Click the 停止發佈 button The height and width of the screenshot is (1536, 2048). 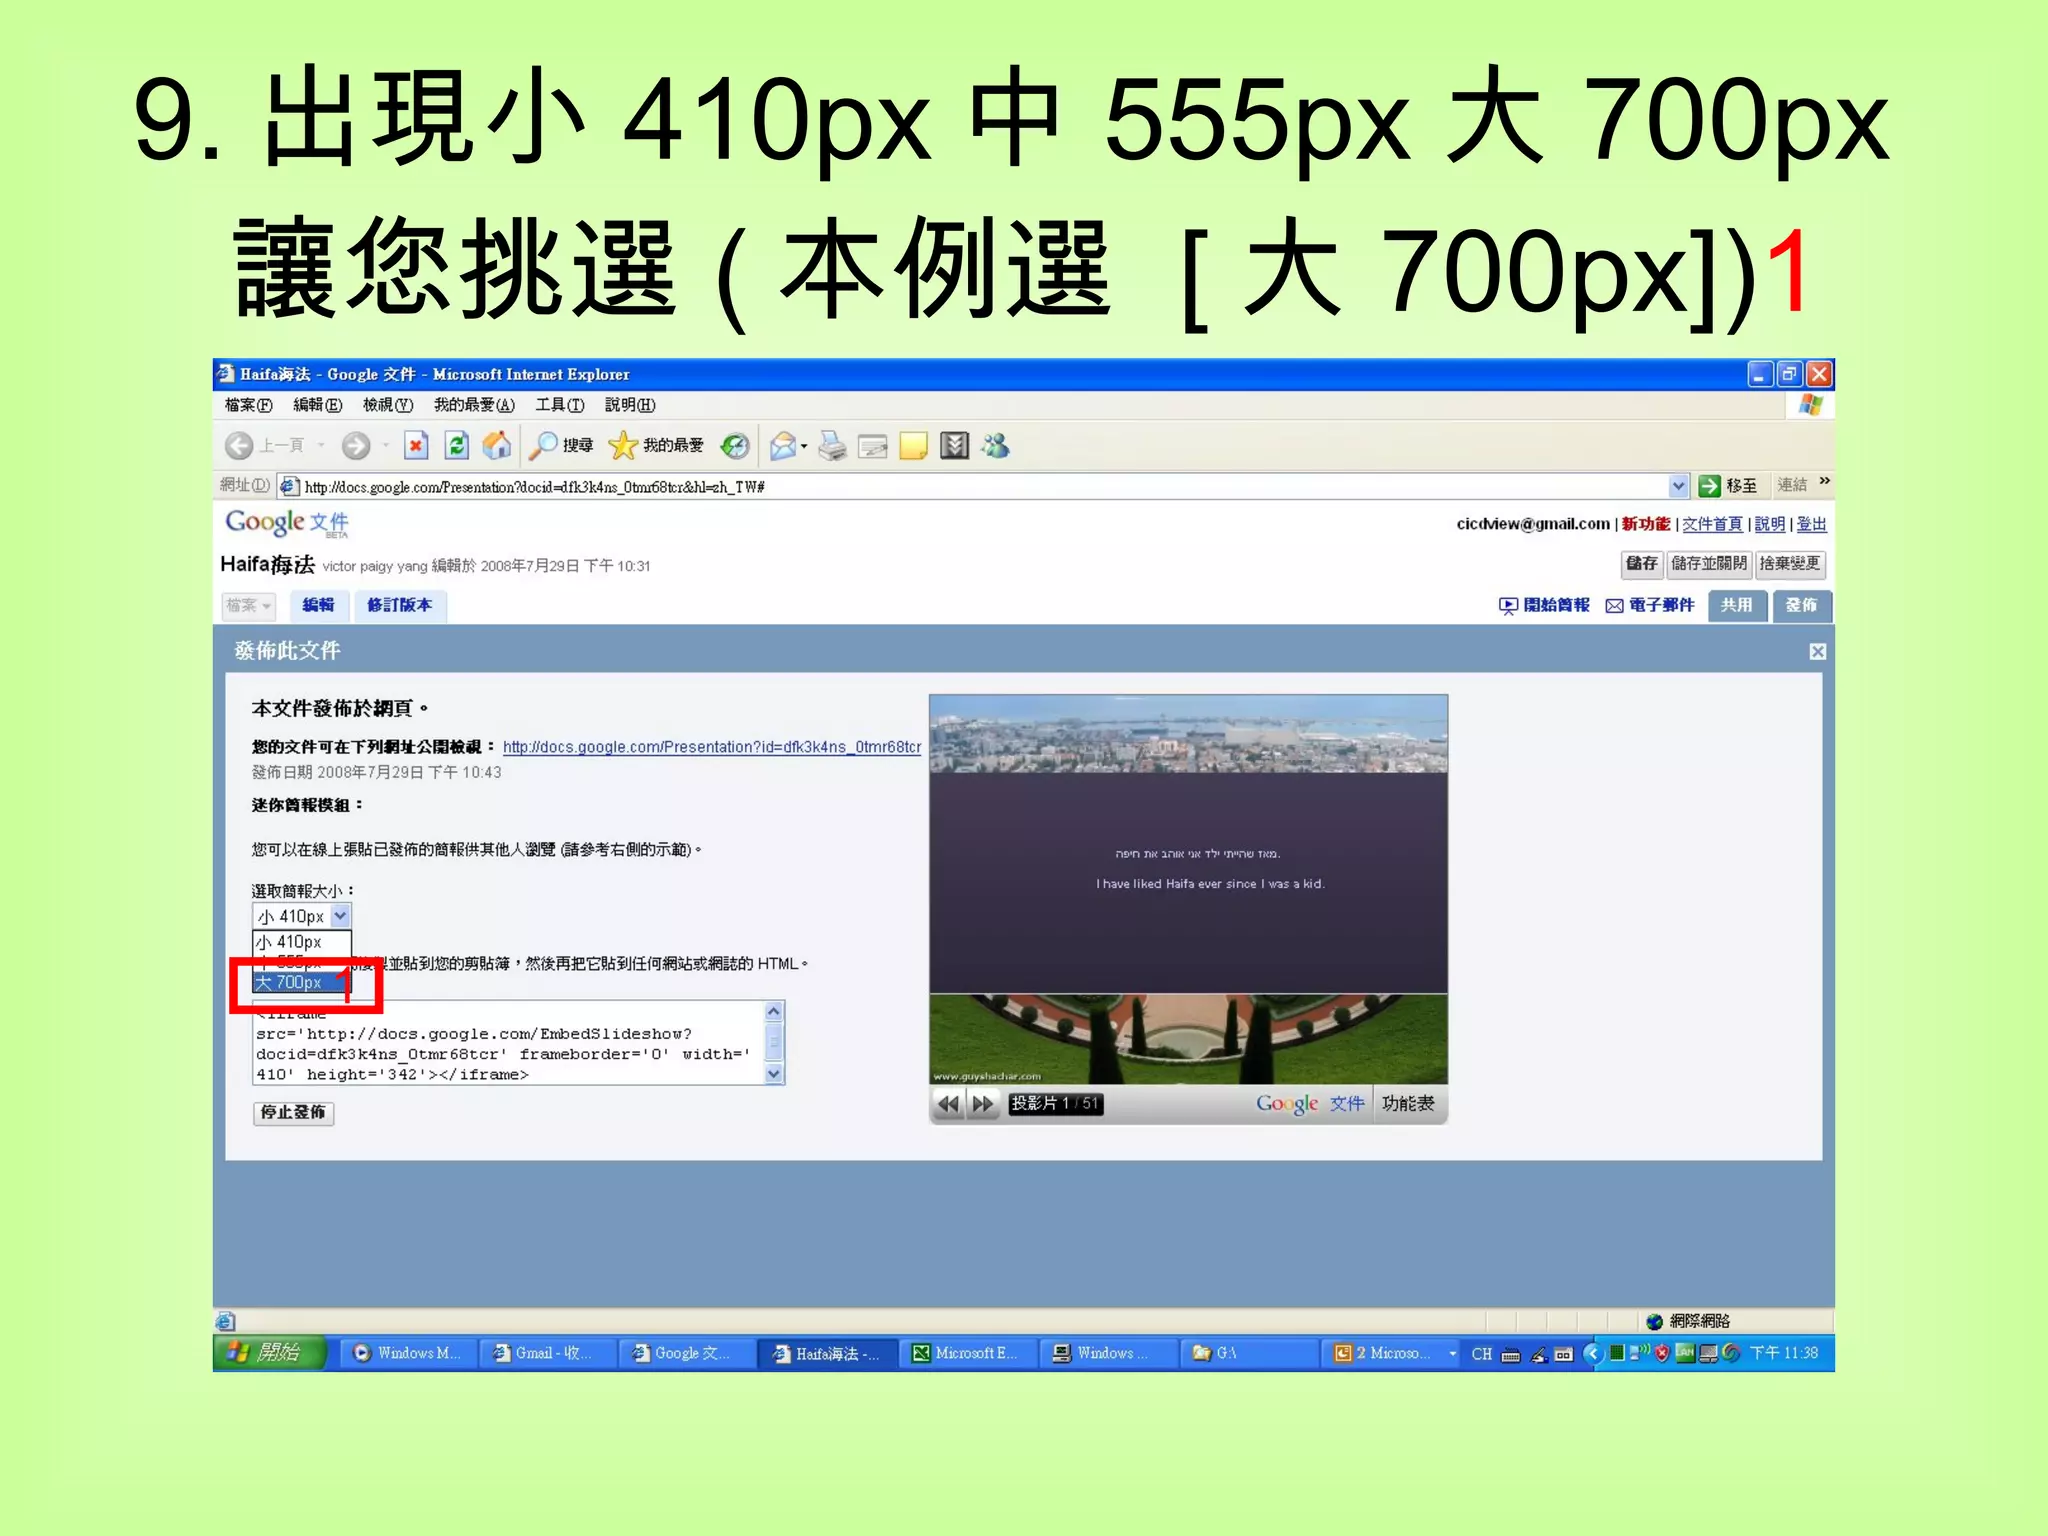click(x=293, y=1113)
